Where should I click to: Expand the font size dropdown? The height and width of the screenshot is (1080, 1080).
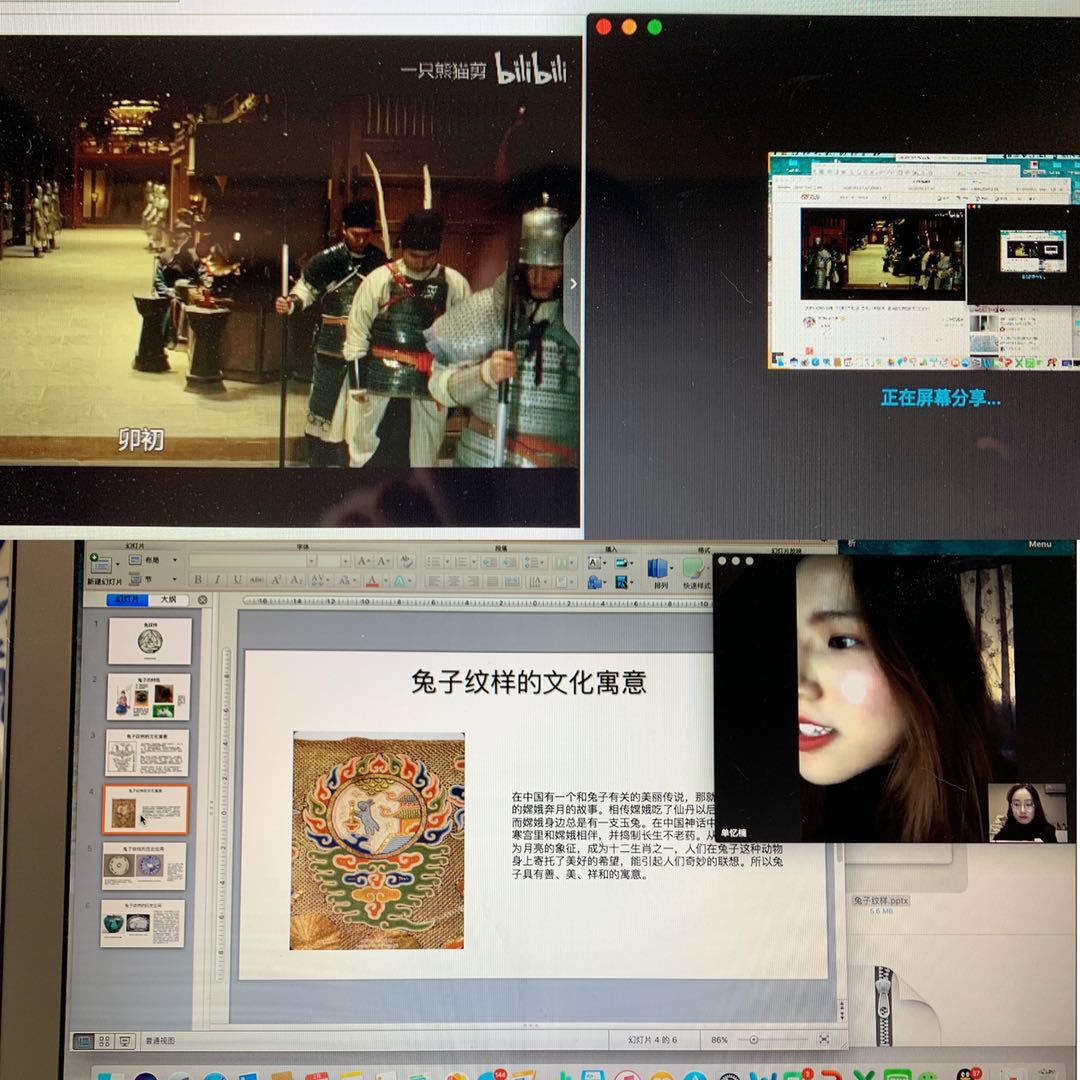[x=346, y=562]
